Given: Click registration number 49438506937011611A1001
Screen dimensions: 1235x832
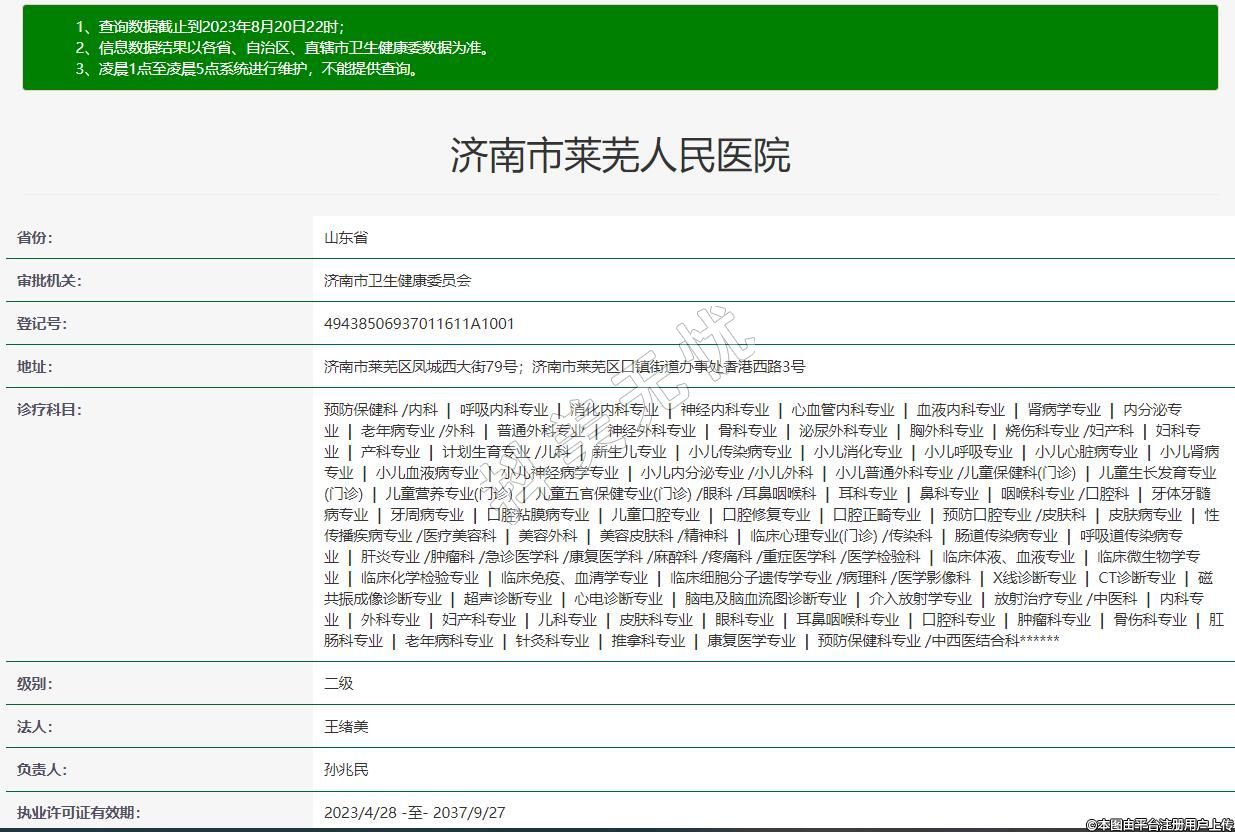Looking at the screenshot, I should 419,324.
